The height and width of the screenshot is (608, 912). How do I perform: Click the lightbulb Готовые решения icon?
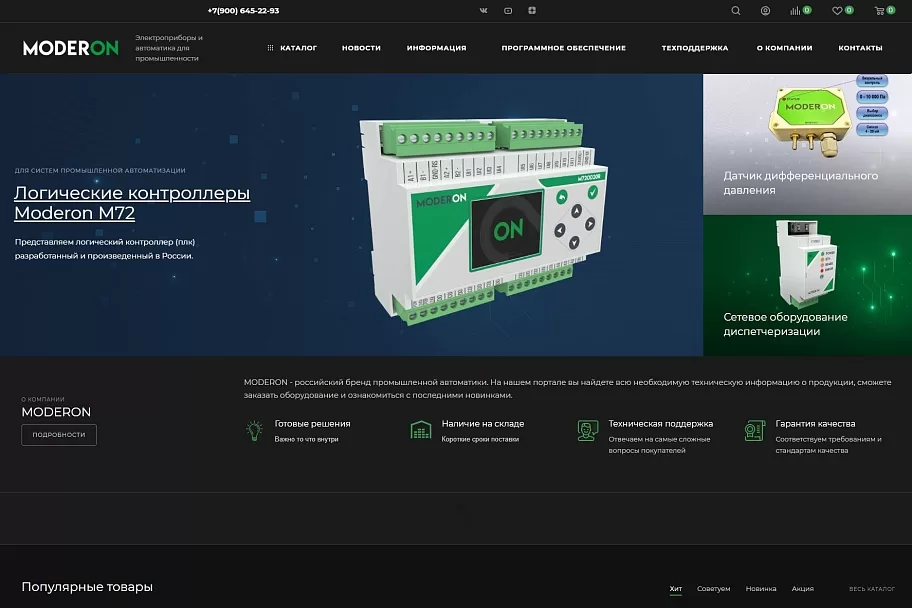click(x=254, y=431)
